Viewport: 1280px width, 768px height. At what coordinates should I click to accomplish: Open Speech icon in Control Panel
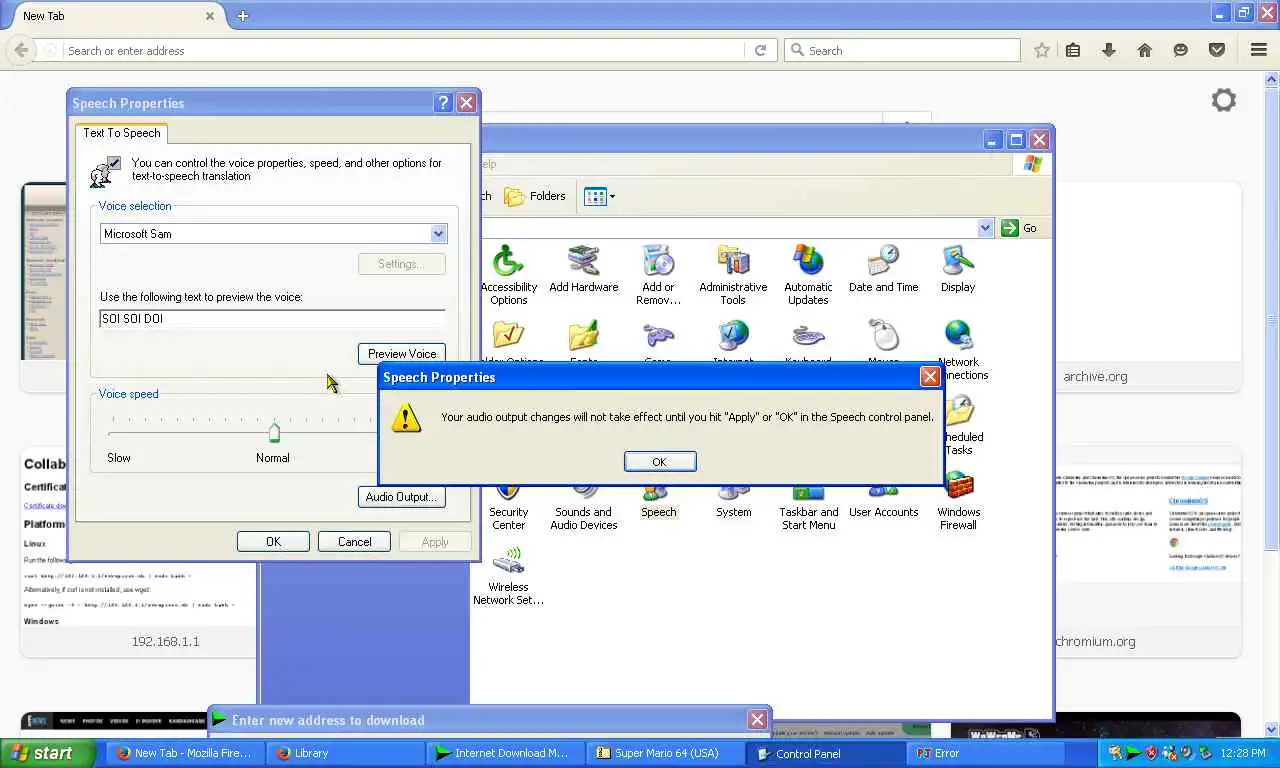tap(658, 500)
